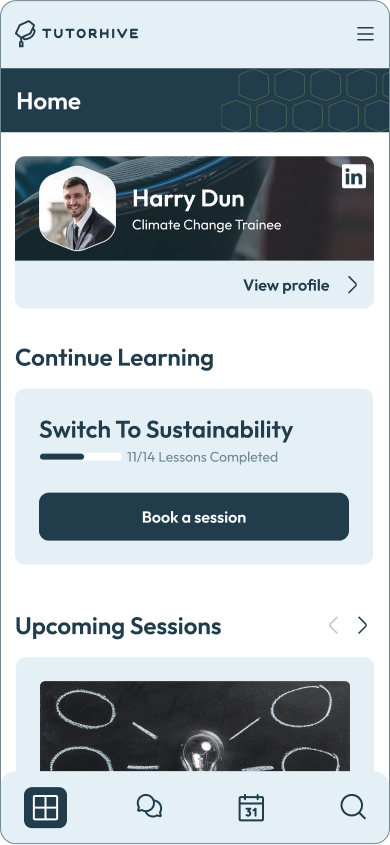
Task: Open Harry Dun's LinkedIn icon
Action: [x=354, y=176]
